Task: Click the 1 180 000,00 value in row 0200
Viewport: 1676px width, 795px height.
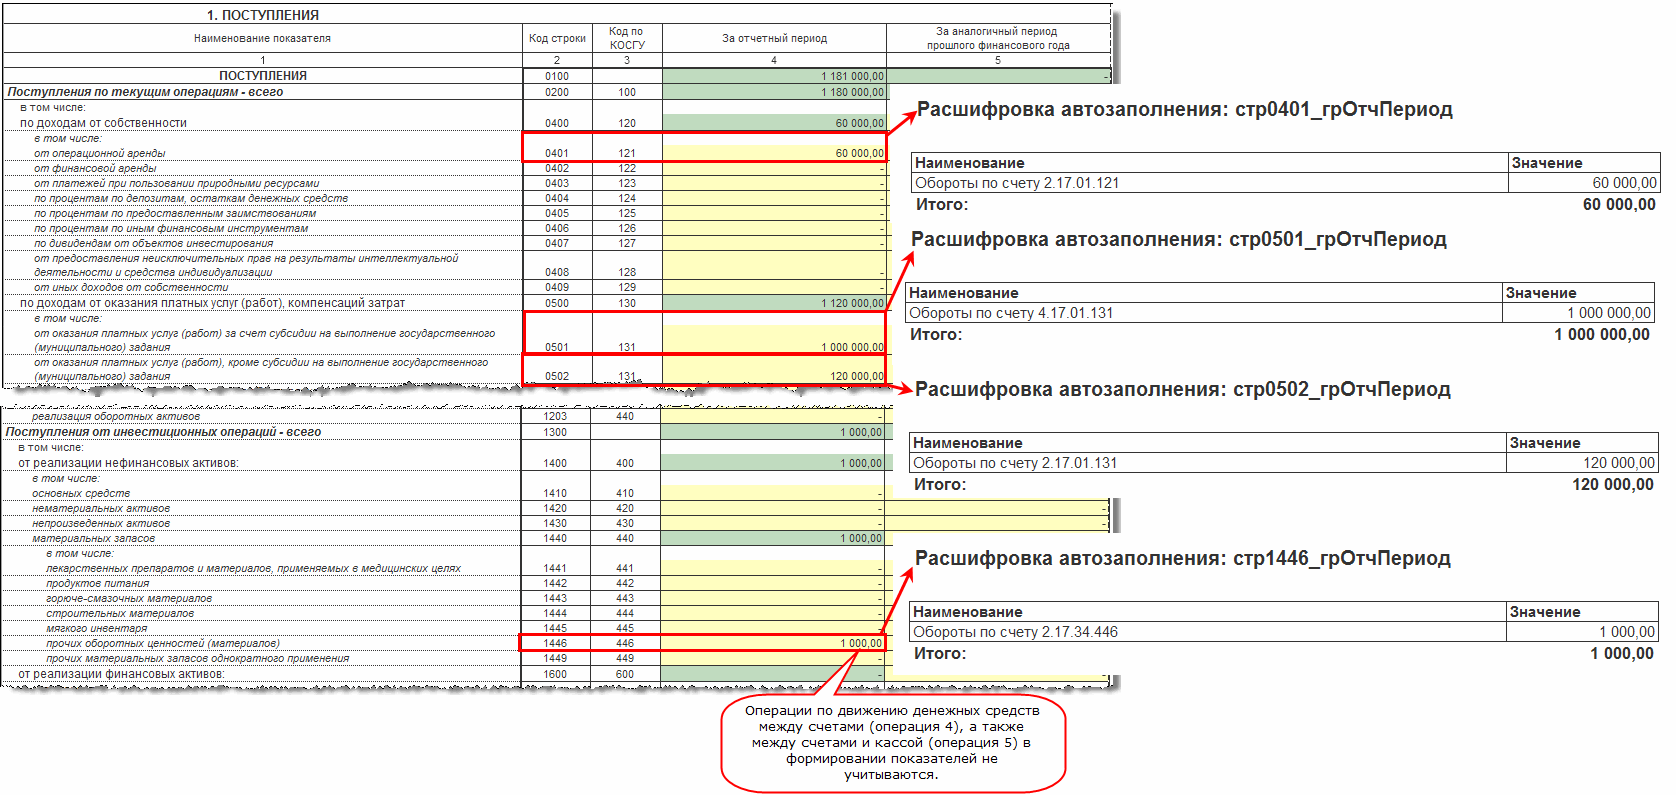Action: point(852,92)
